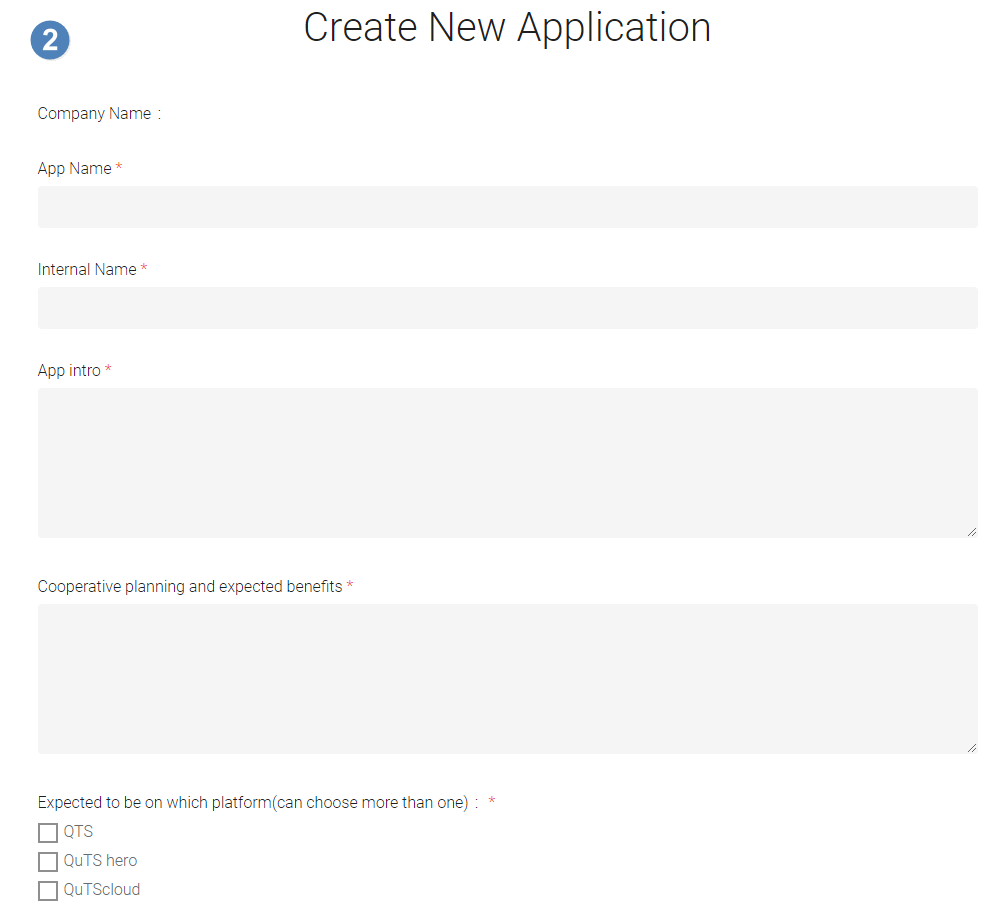Screen dimensions: 1000x906
Task: Select the QuTS hero label text
Action: point(100,861)
